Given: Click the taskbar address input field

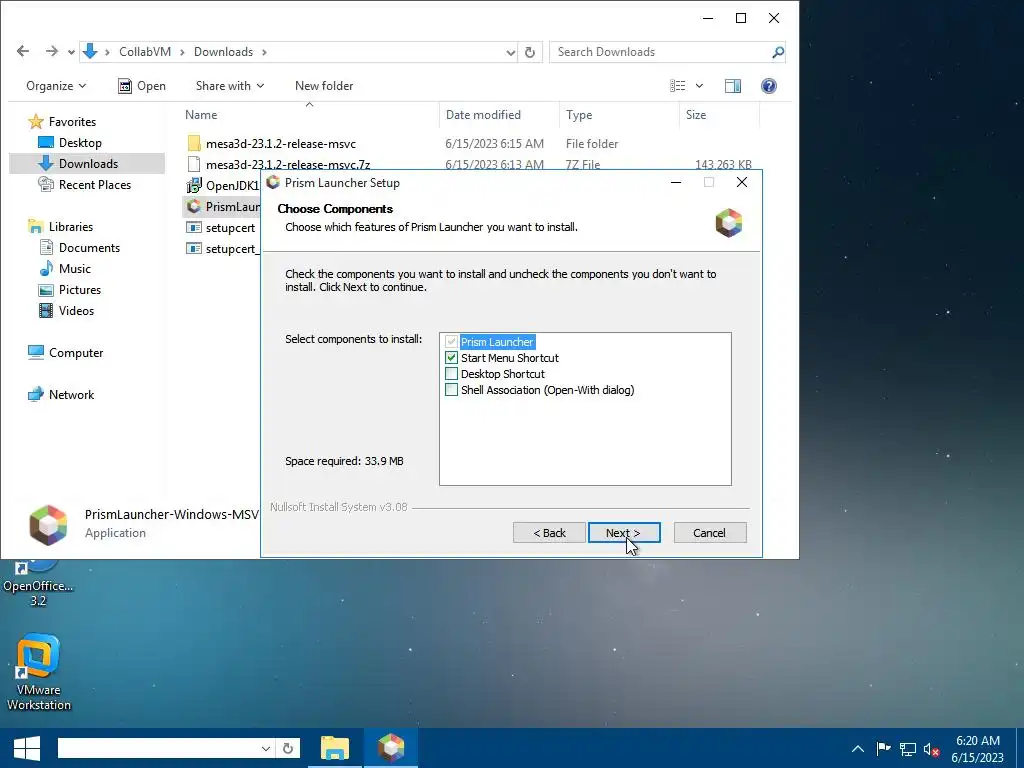Looking at the screenshot, I should tap(158, 748).
